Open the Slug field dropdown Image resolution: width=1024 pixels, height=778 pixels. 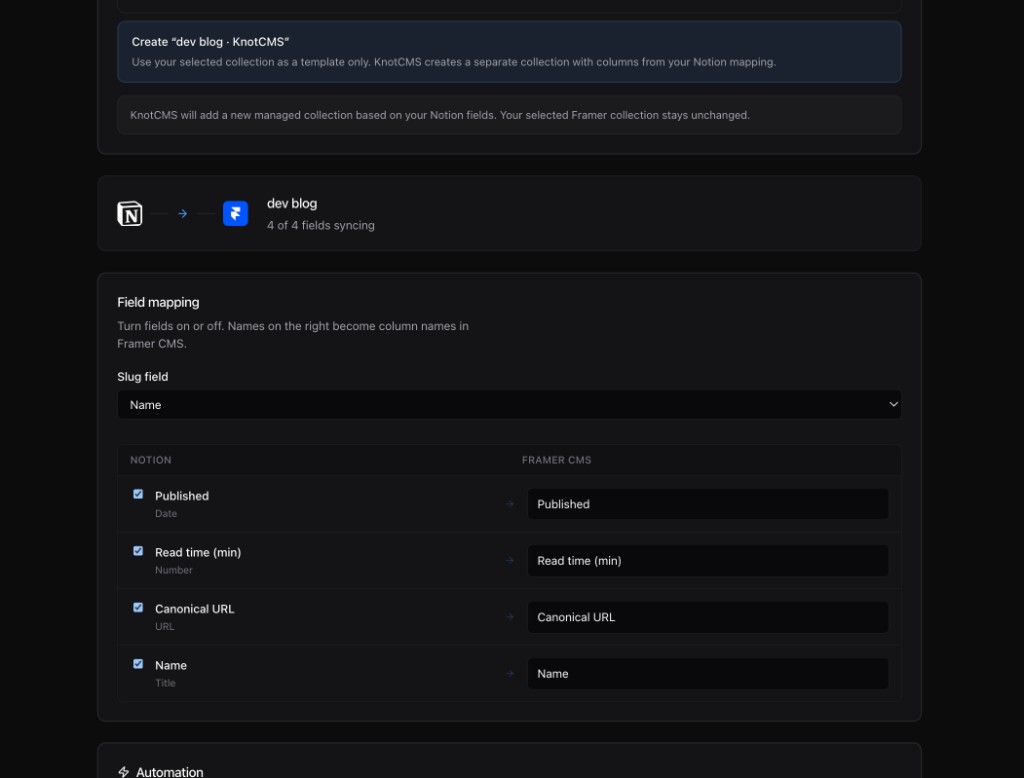[509, 405]
